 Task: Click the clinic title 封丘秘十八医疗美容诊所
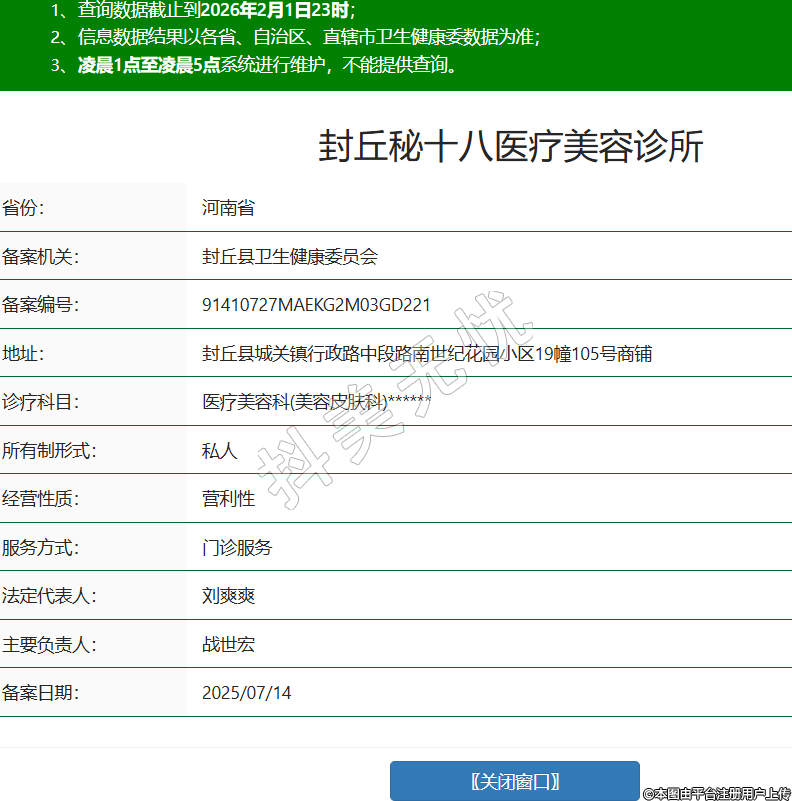click(511, 147)
